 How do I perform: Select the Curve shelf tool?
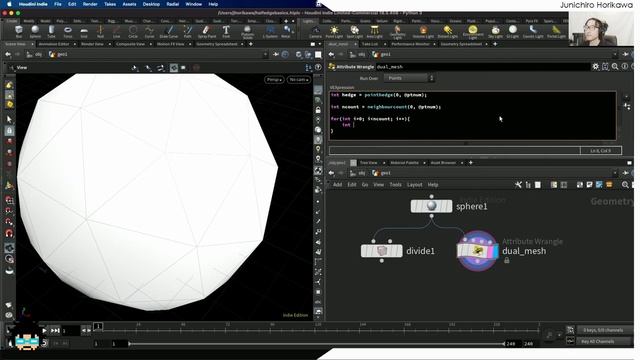pyautogui.click(x=149, y=31)
